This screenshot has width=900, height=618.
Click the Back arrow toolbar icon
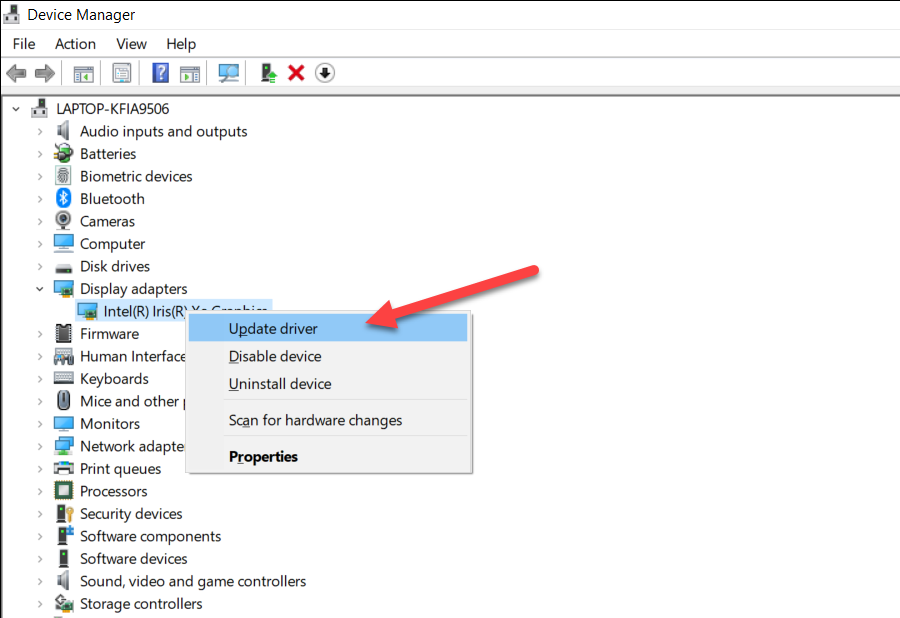[16, 73]
